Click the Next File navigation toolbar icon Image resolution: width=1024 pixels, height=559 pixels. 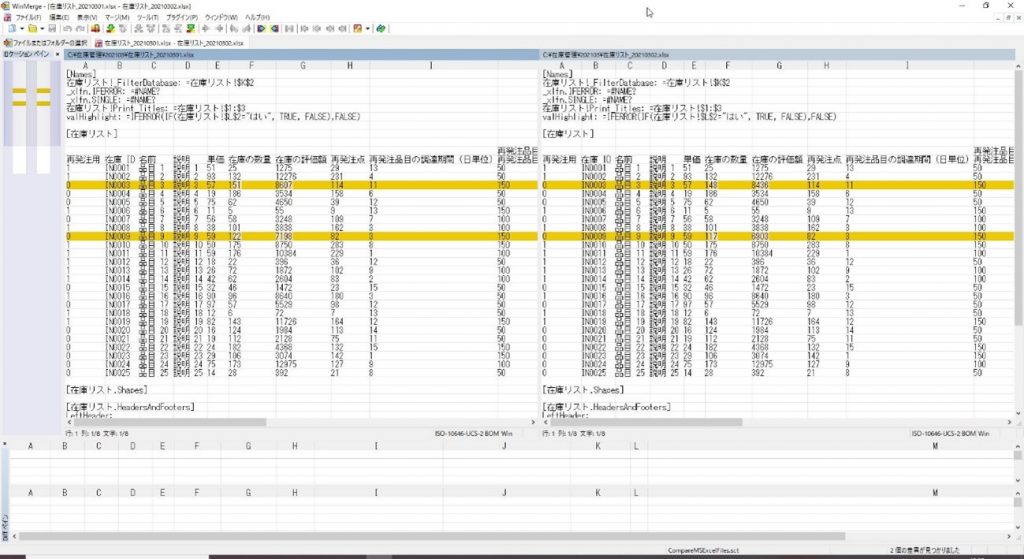click(x=330, y=29)
